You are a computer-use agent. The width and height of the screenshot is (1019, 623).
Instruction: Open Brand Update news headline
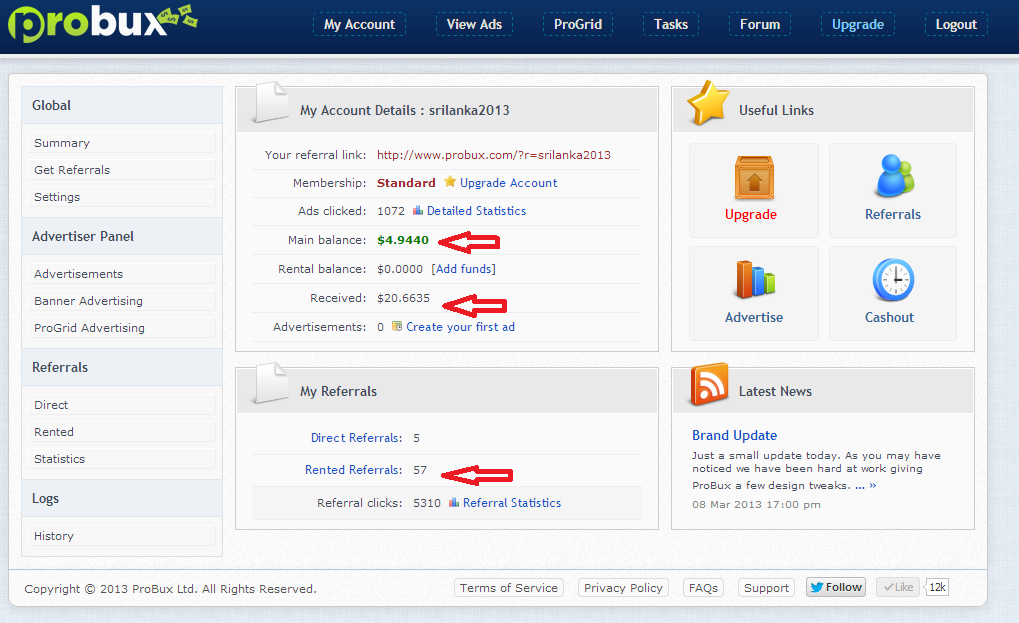click(734, 435)
